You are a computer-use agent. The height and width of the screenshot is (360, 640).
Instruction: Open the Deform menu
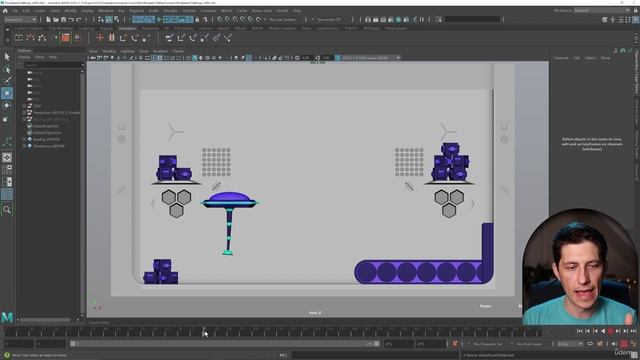tap(189, 11)
